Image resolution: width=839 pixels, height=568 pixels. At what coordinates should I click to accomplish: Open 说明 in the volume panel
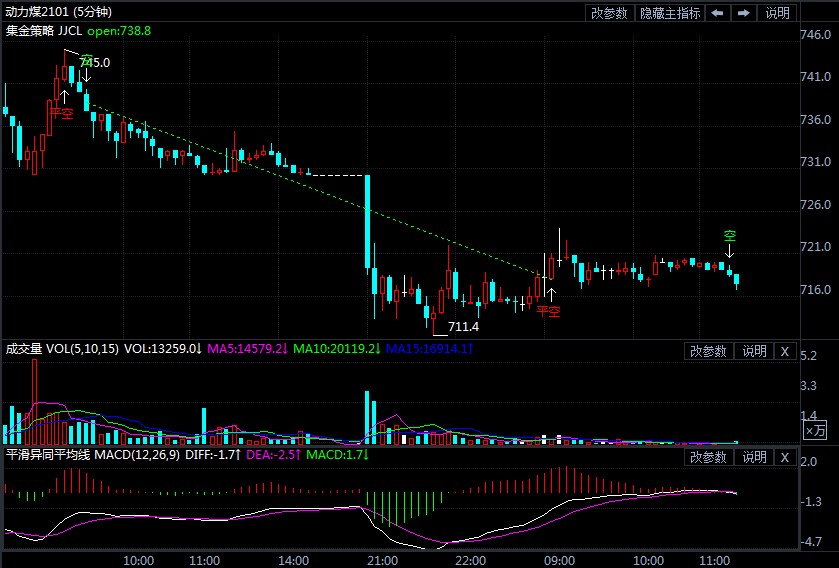(x=753, y=351)
